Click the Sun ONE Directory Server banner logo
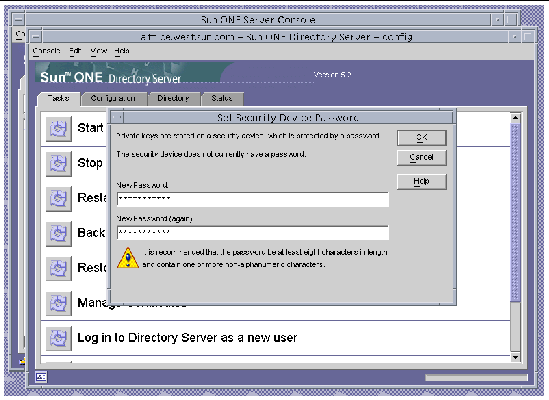The height and width of the screenshot is (400, 549). point(110,77)
